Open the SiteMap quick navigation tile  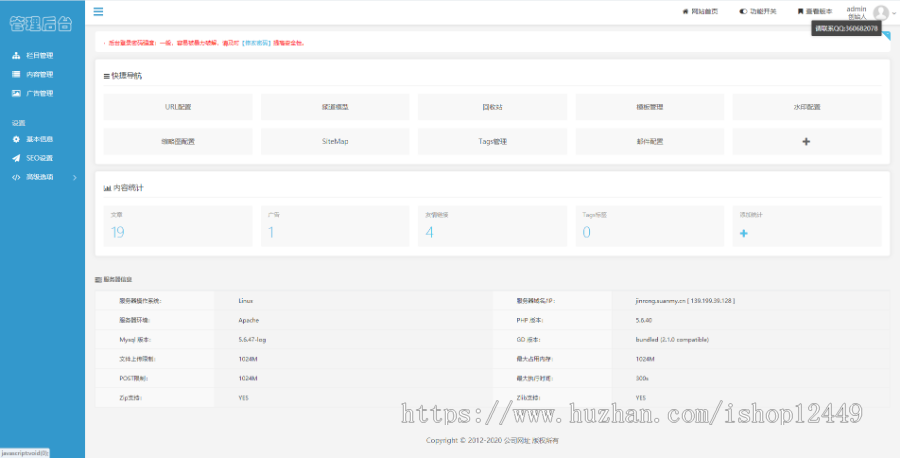(x=335, y=141)
